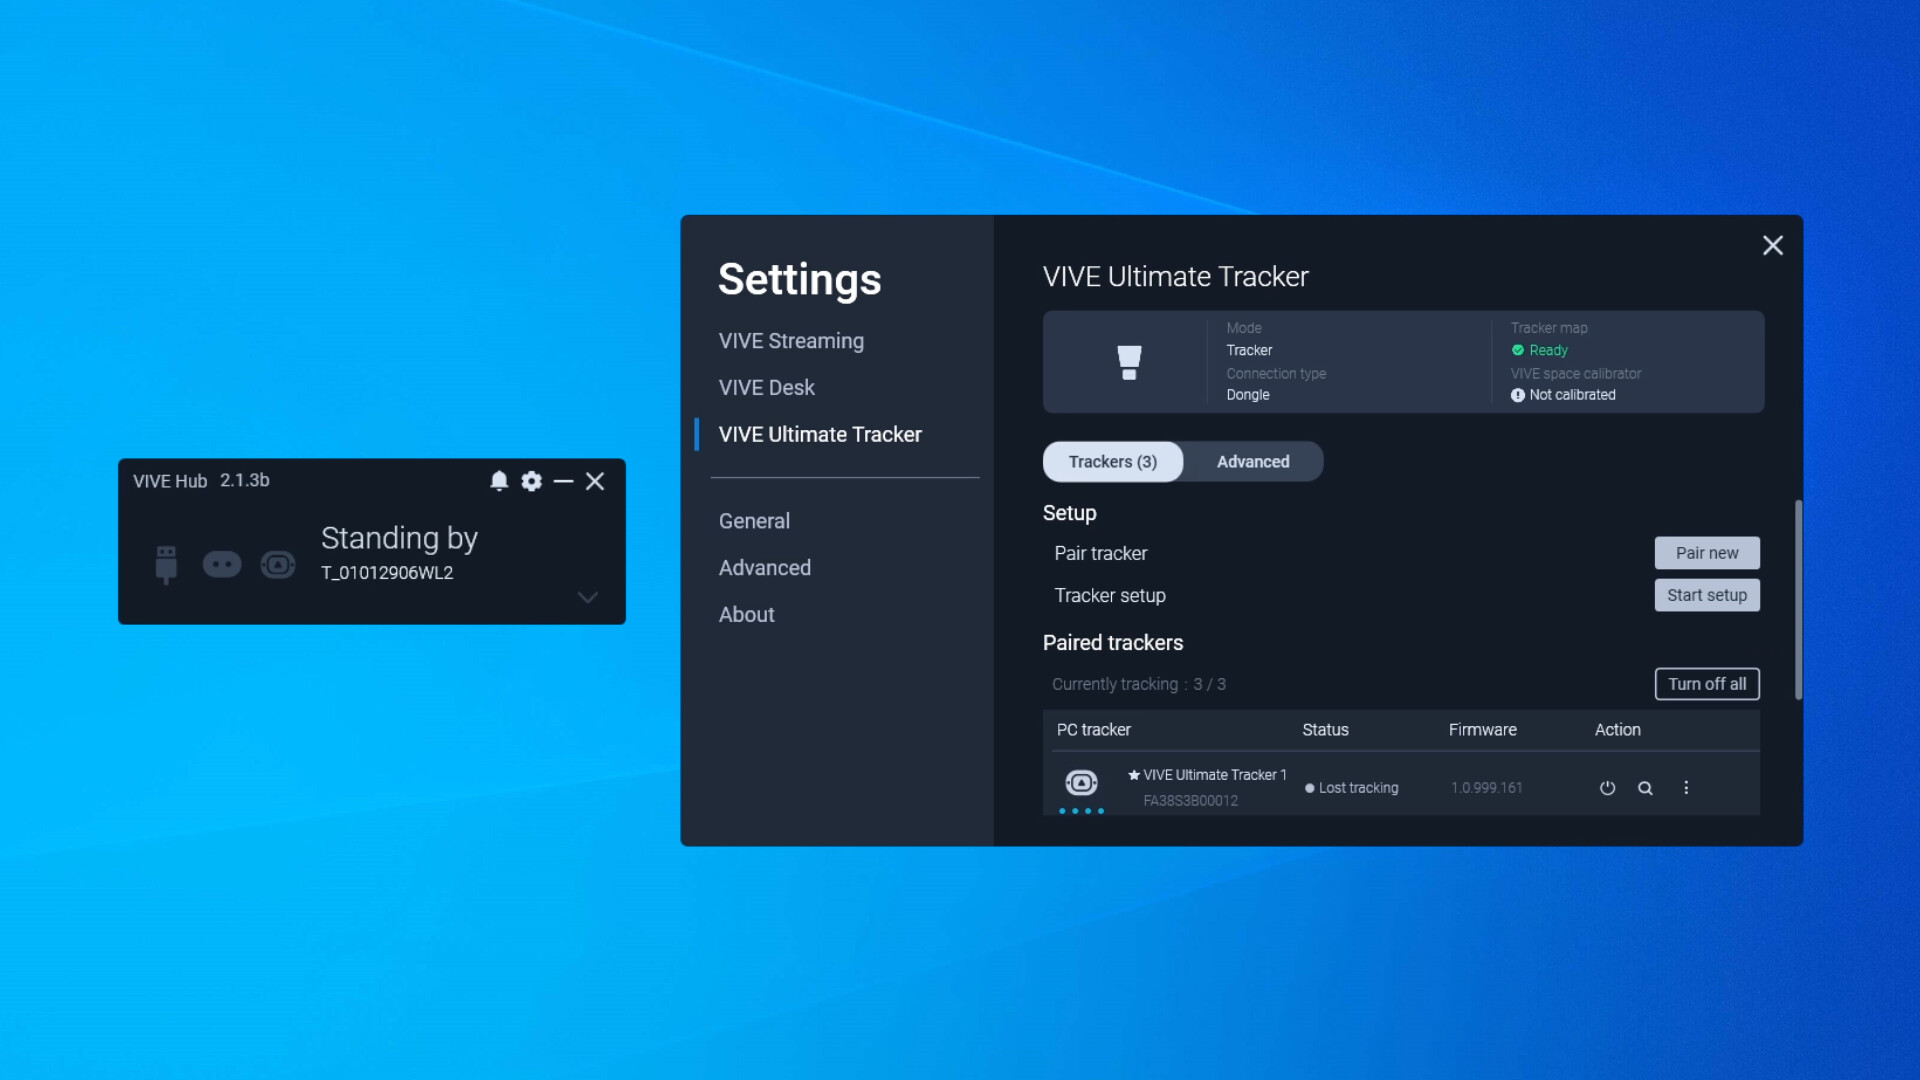The image size is (1920, 1080).
Task: Click the tracker icon in VIVE Hub
Action: tap(278, 564)
